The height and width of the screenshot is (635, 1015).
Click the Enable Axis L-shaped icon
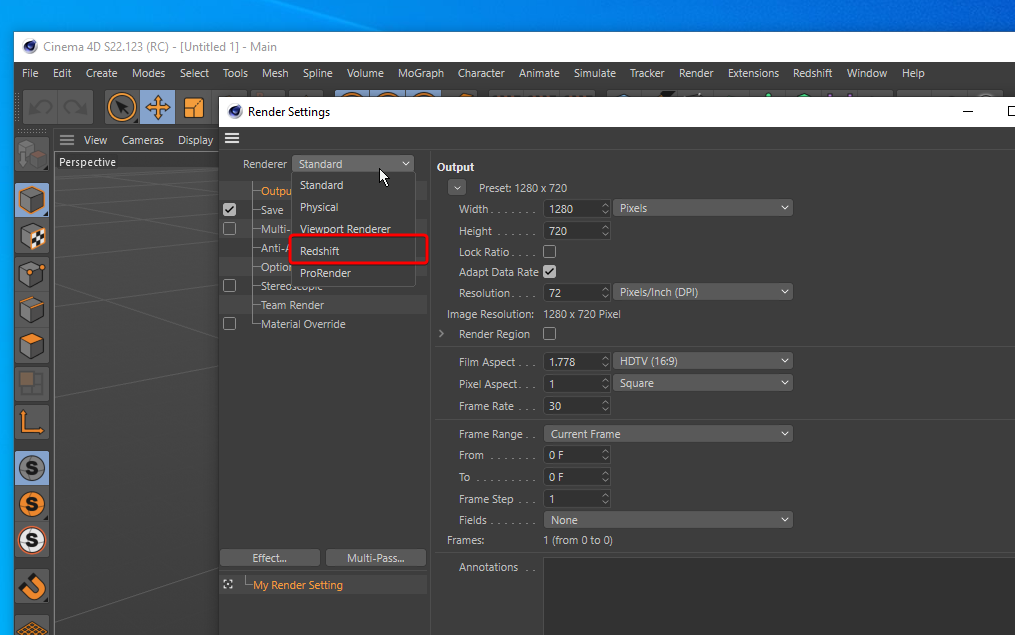tap(32, 423)
